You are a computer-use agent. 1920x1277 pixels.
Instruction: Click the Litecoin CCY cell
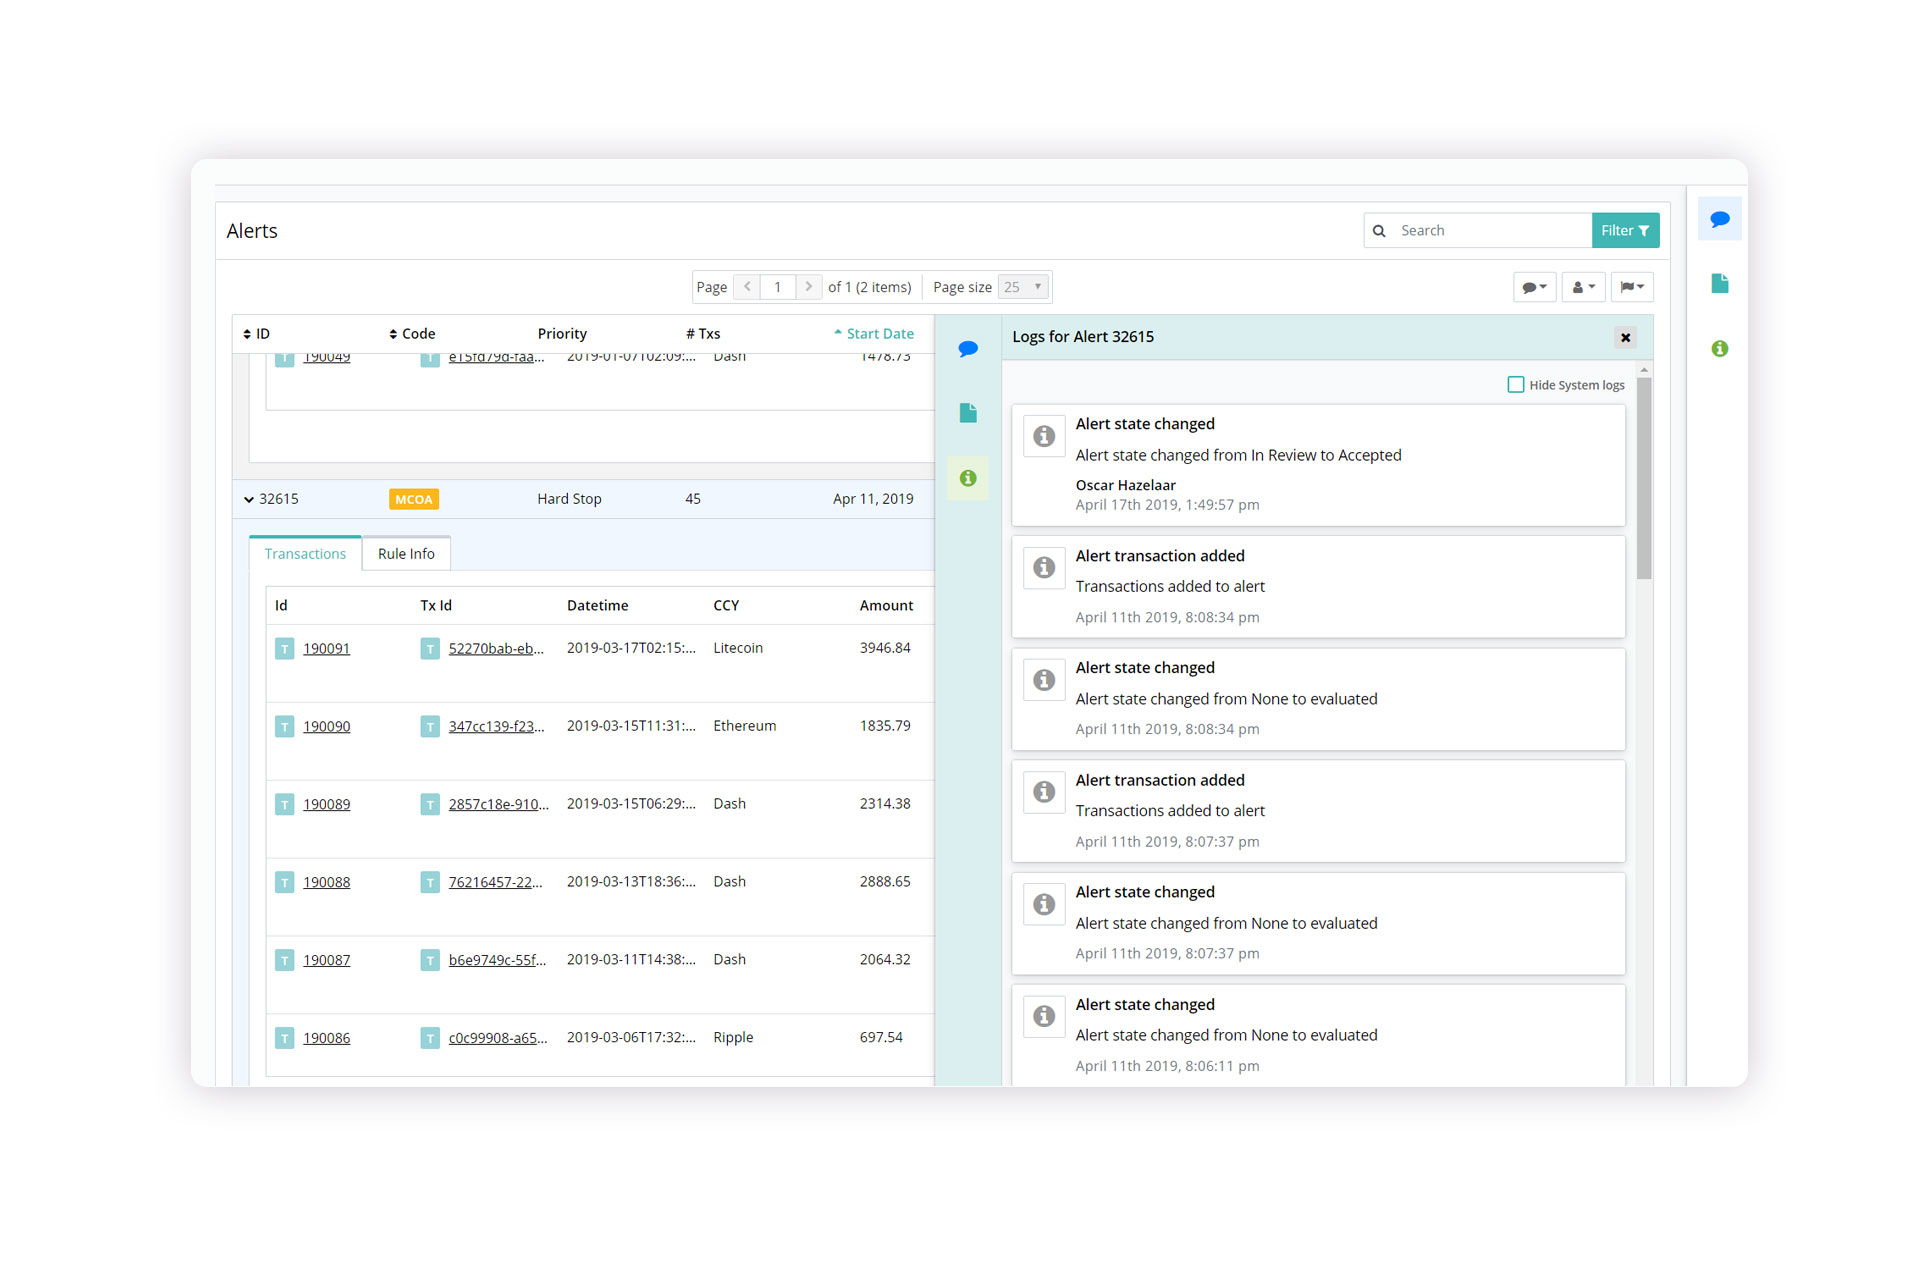[738, 648]
